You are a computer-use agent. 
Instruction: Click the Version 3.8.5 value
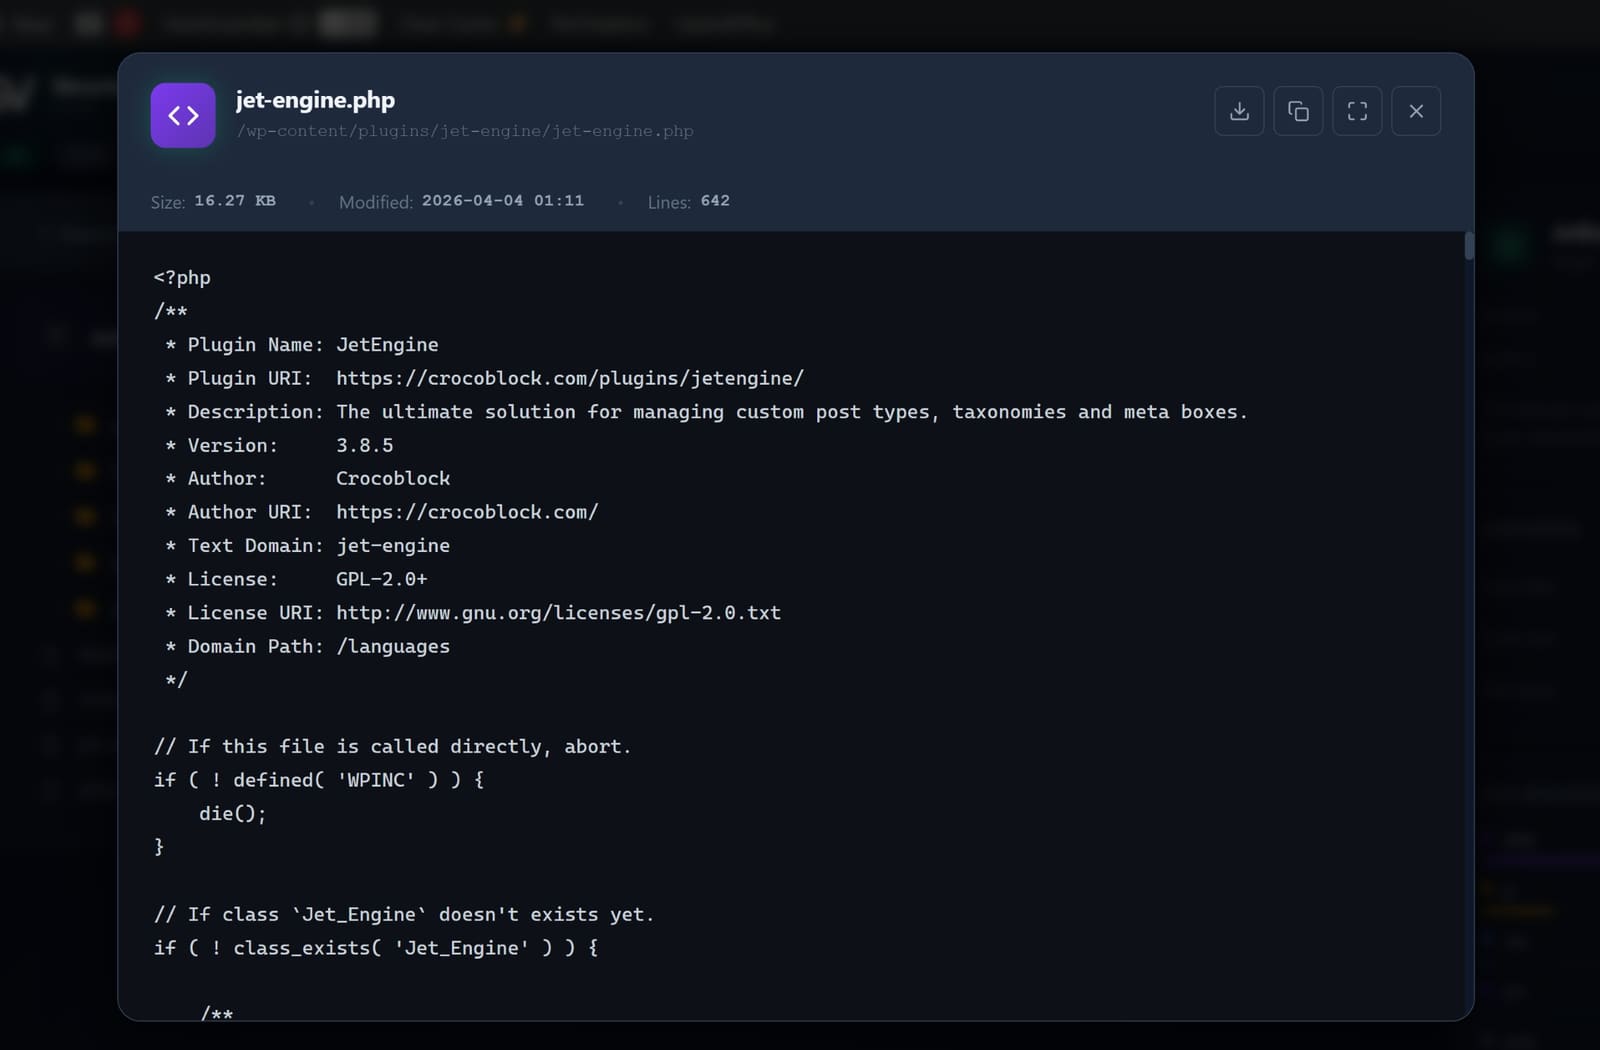pos(365,445)
